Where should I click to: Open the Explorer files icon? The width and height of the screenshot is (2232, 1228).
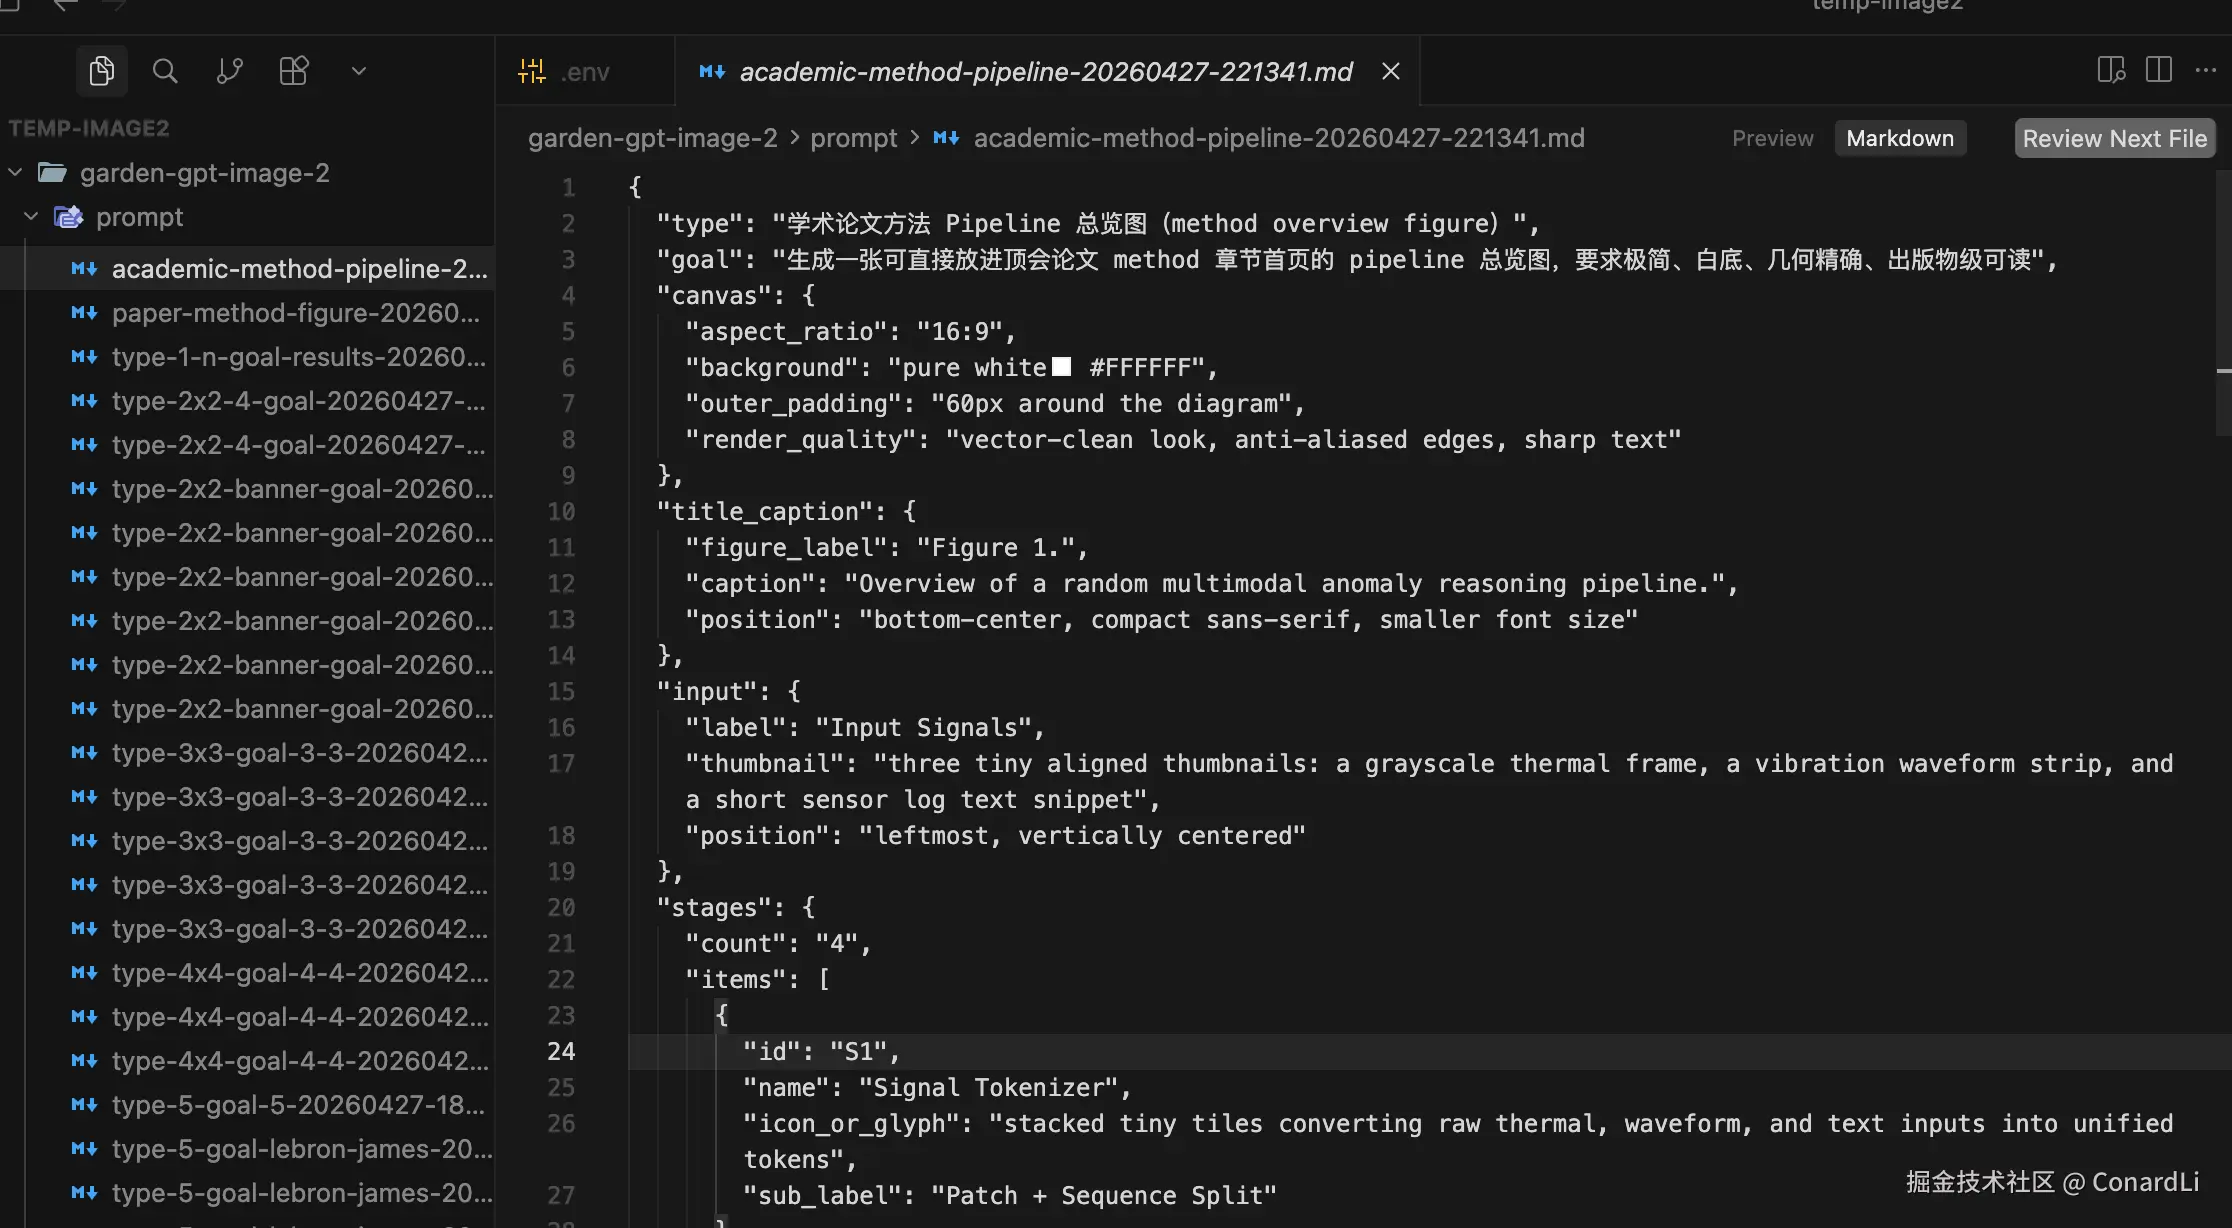[101, 71]
